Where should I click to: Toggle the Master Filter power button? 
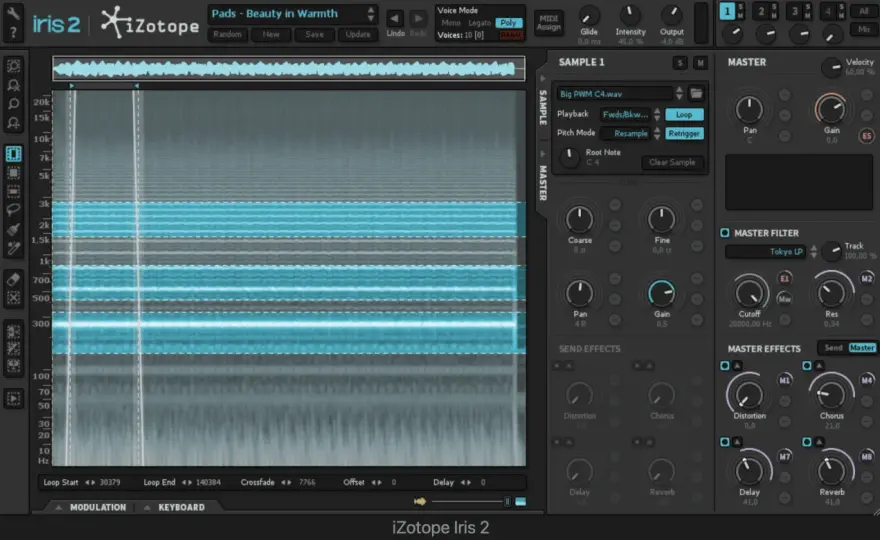click(725, 232)
